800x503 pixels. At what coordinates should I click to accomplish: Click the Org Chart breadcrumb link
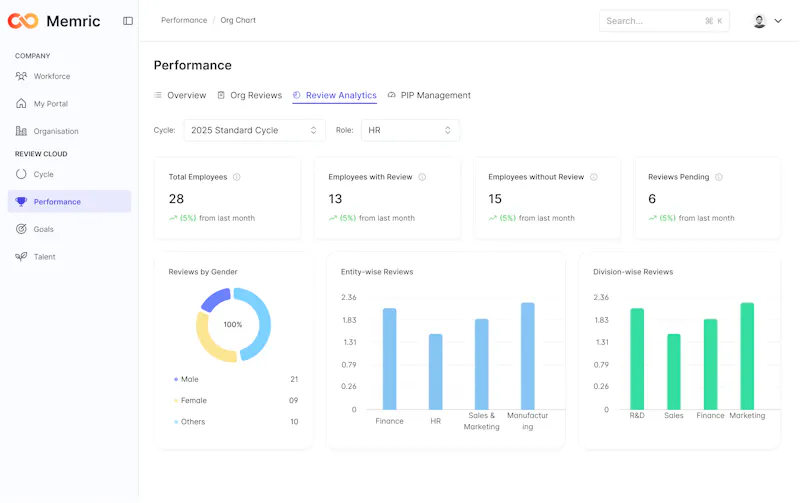238,20
